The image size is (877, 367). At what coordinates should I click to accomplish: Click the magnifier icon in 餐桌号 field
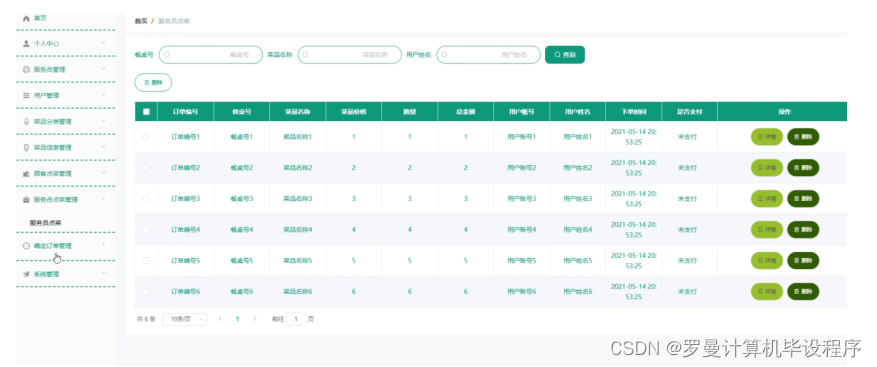pos(167,55)
